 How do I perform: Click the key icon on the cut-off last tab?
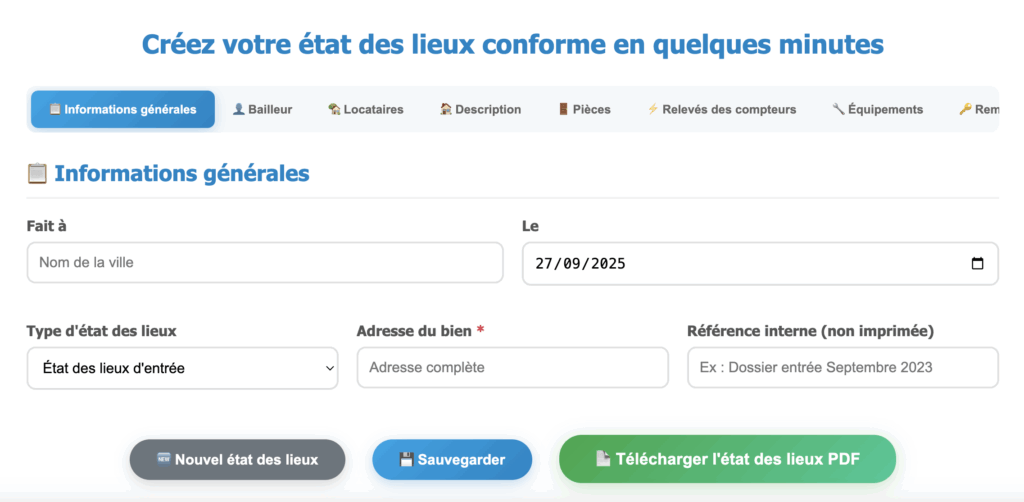(x=965, y=109)
